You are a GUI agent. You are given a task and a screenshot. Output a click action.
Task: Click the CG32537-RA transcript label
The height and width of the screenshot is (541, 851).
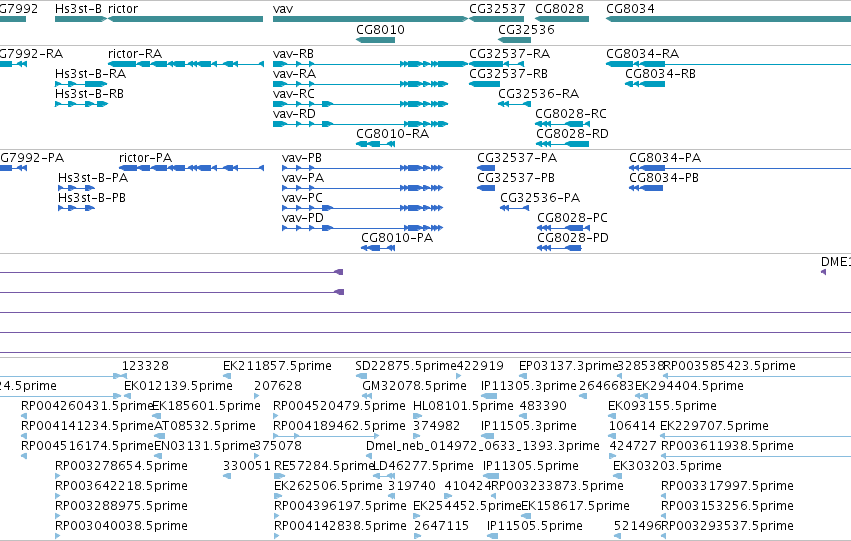510,54
